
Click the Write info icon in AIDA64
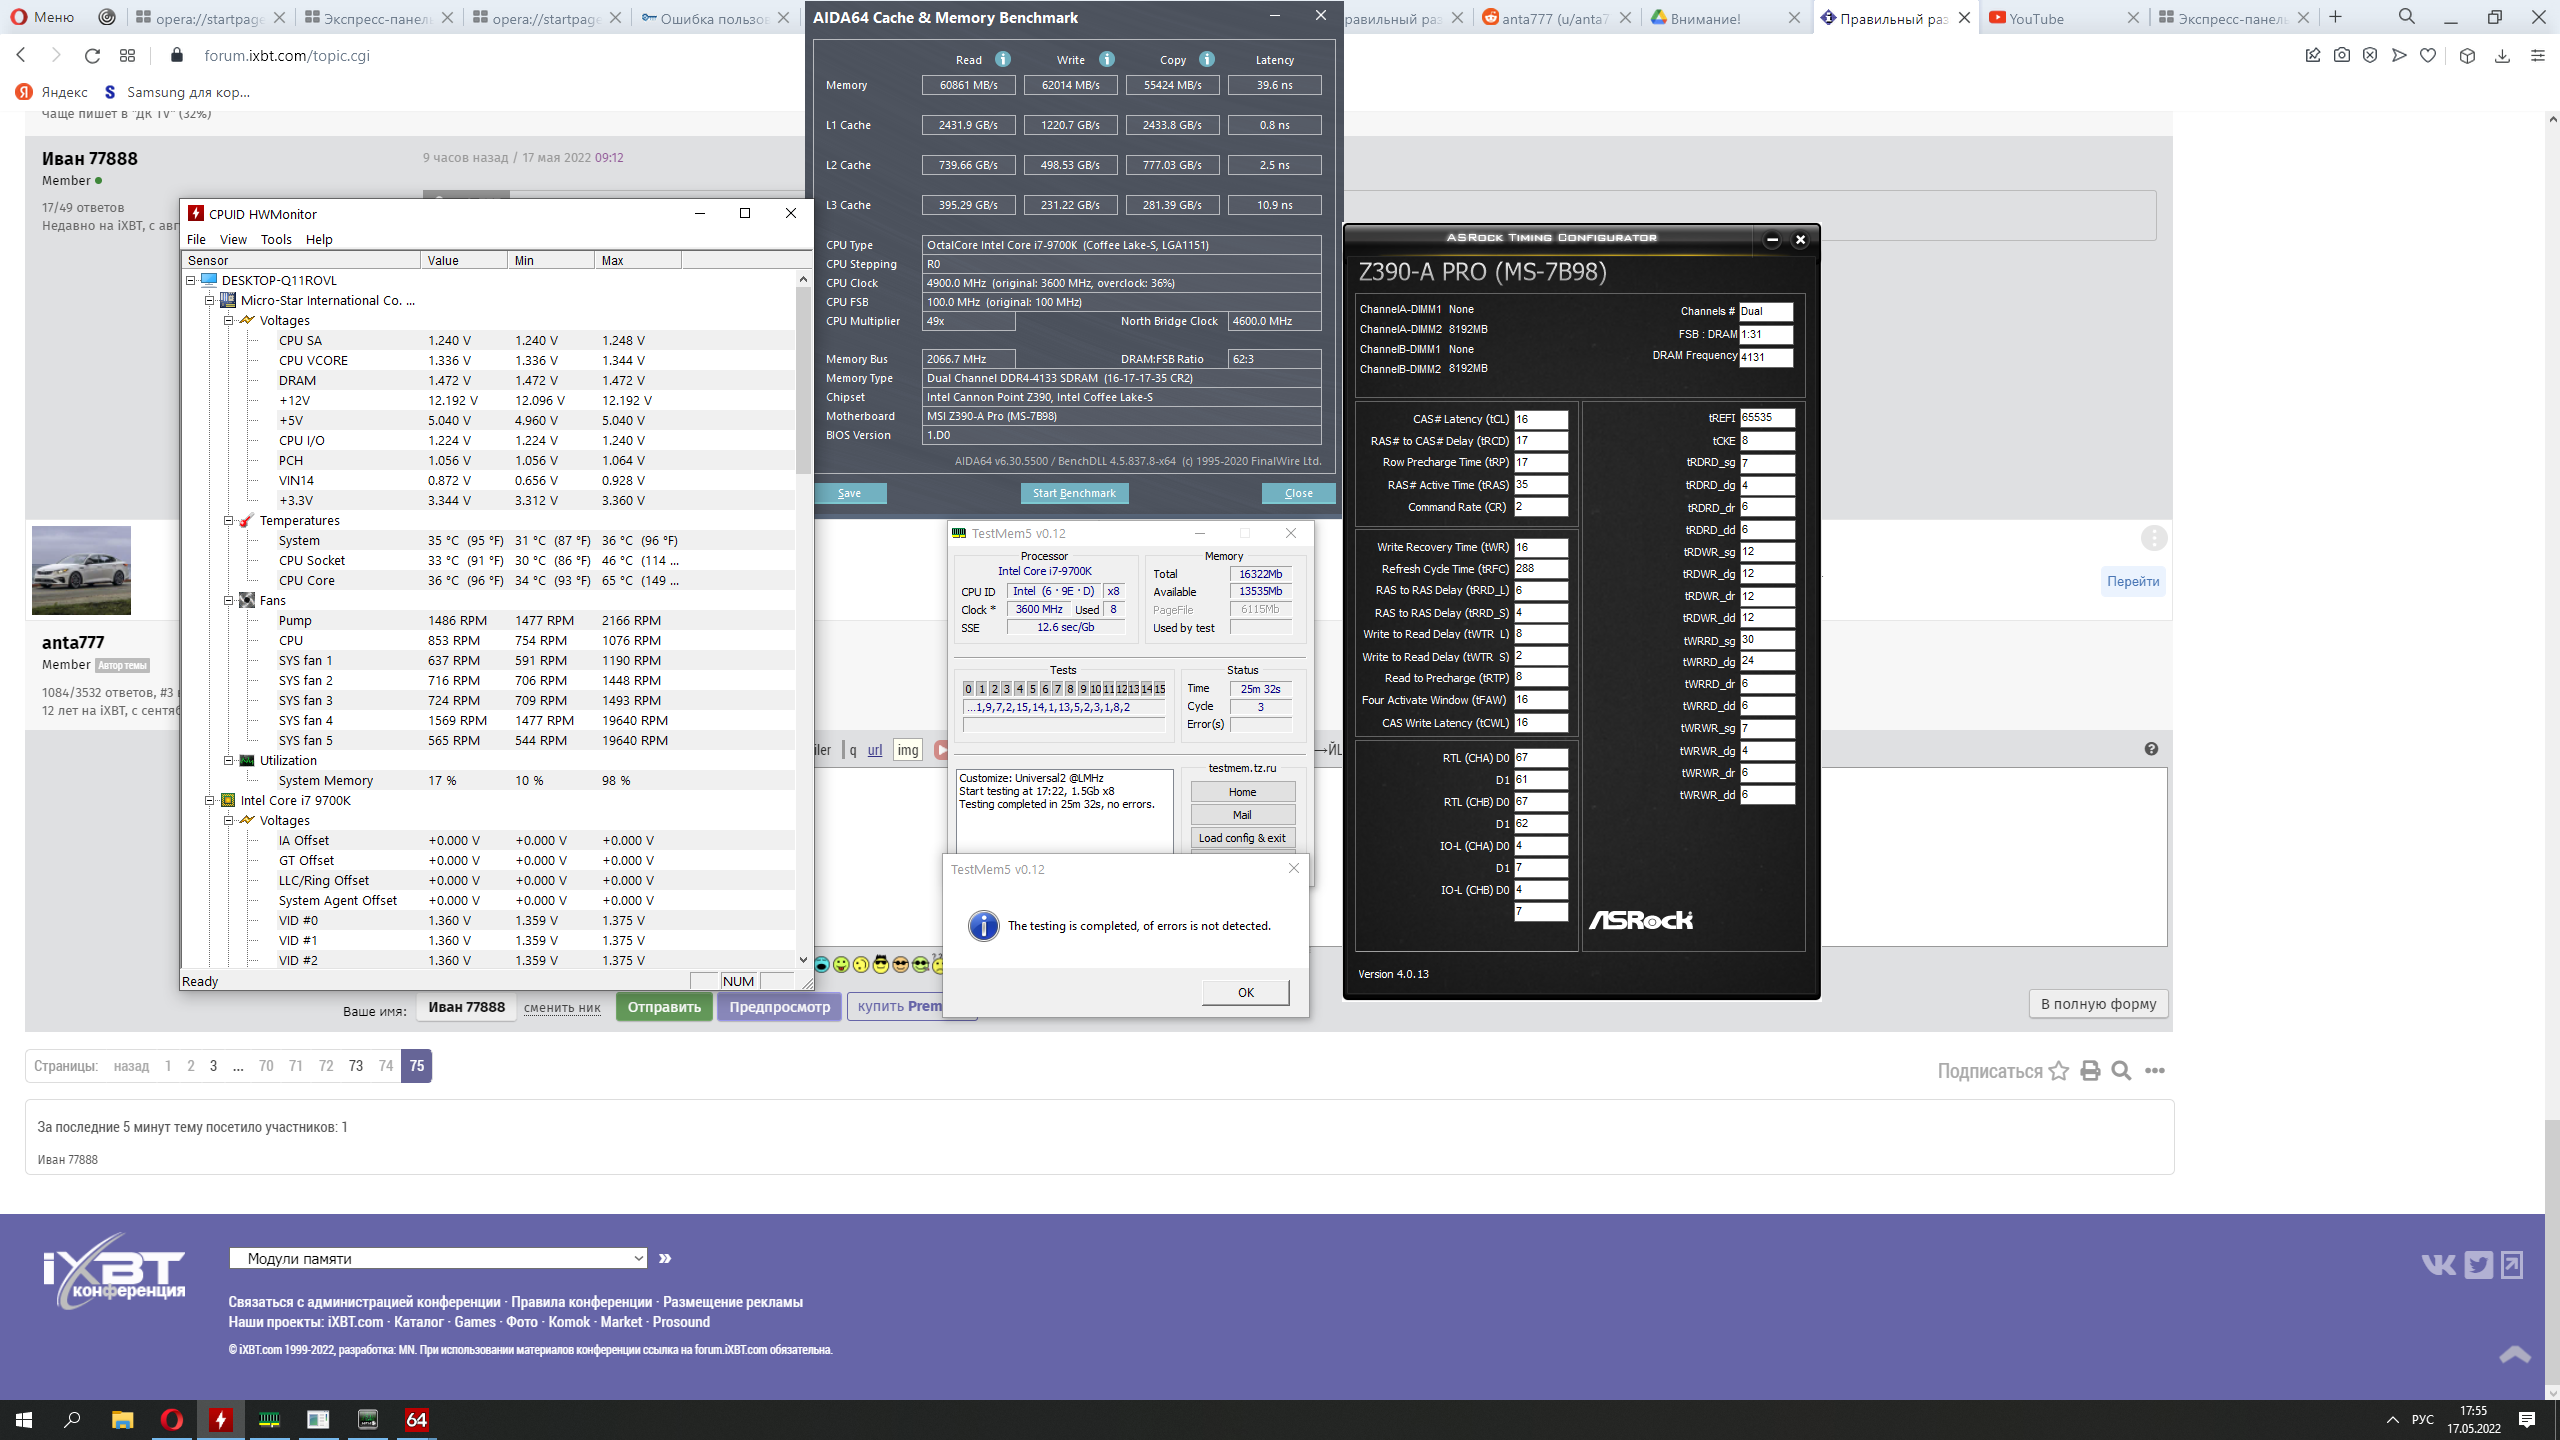[x=1106, y=59]
